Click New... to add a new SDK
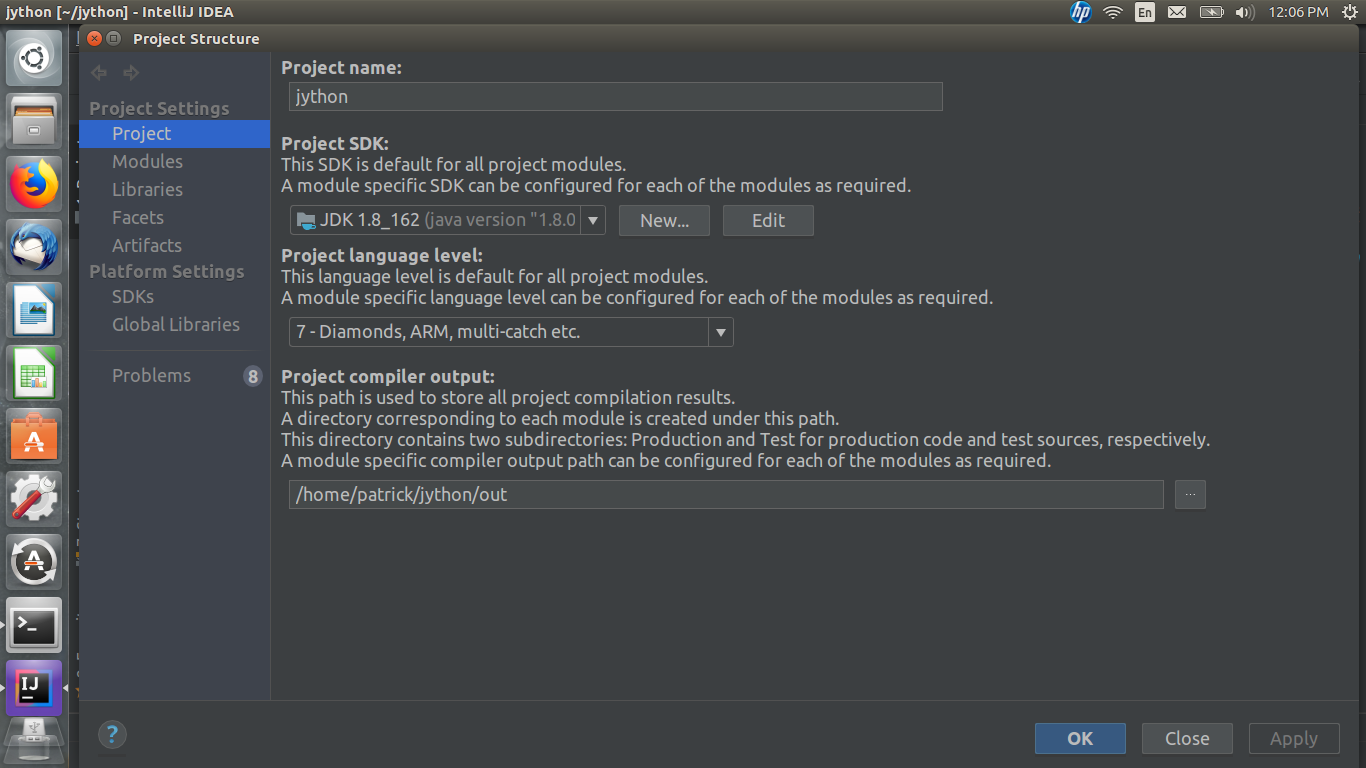Image resolution: width=1366 pixels, height=768 pixels. point(663,220)
